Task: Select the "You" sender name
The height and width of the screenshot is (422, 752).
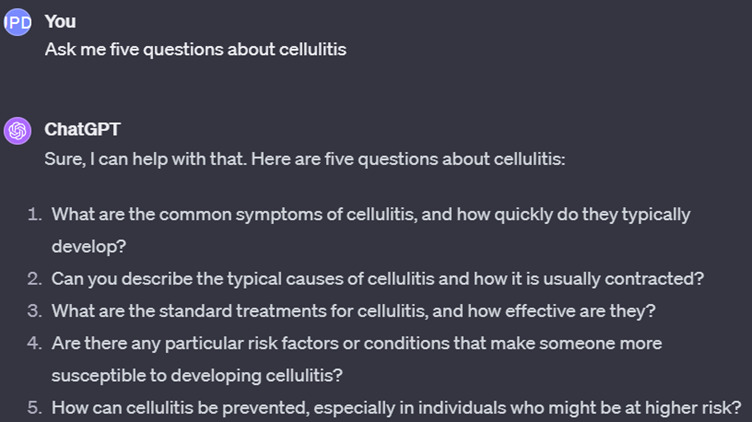Action: click(x=60, y=22)
